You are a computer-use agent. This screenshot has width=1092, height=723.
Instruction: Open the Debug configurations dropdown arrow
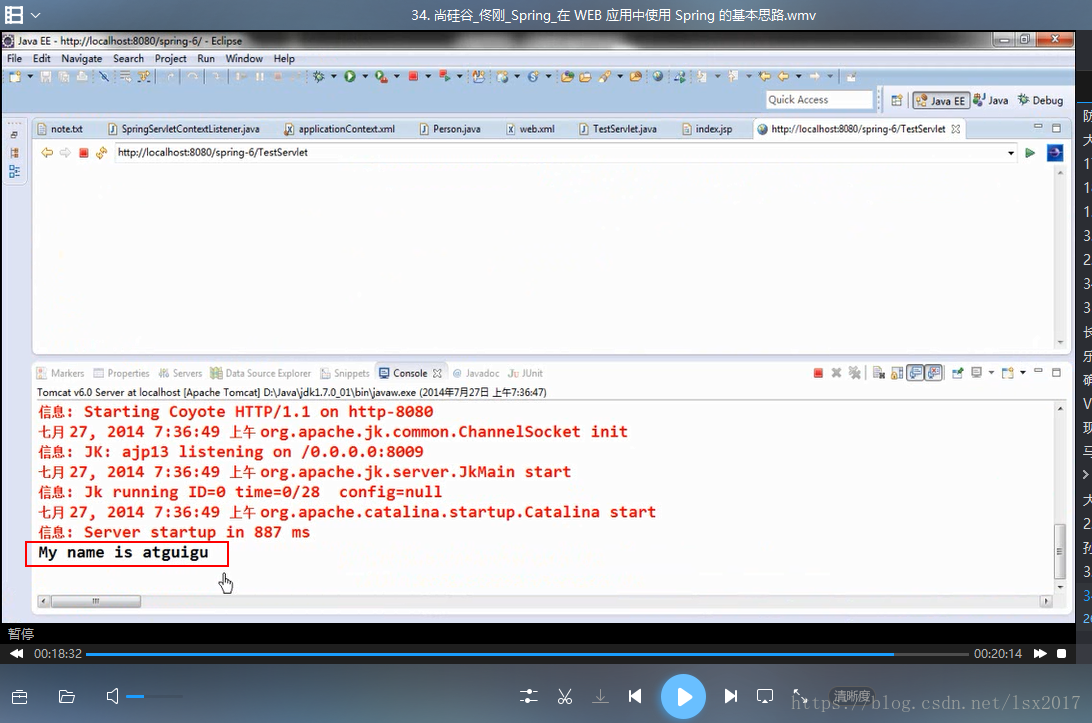coord(334,77)
